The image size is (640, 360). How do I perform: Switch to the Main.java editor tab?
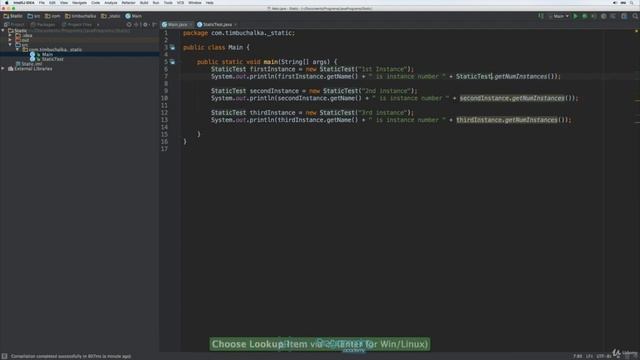pos(177,24)
